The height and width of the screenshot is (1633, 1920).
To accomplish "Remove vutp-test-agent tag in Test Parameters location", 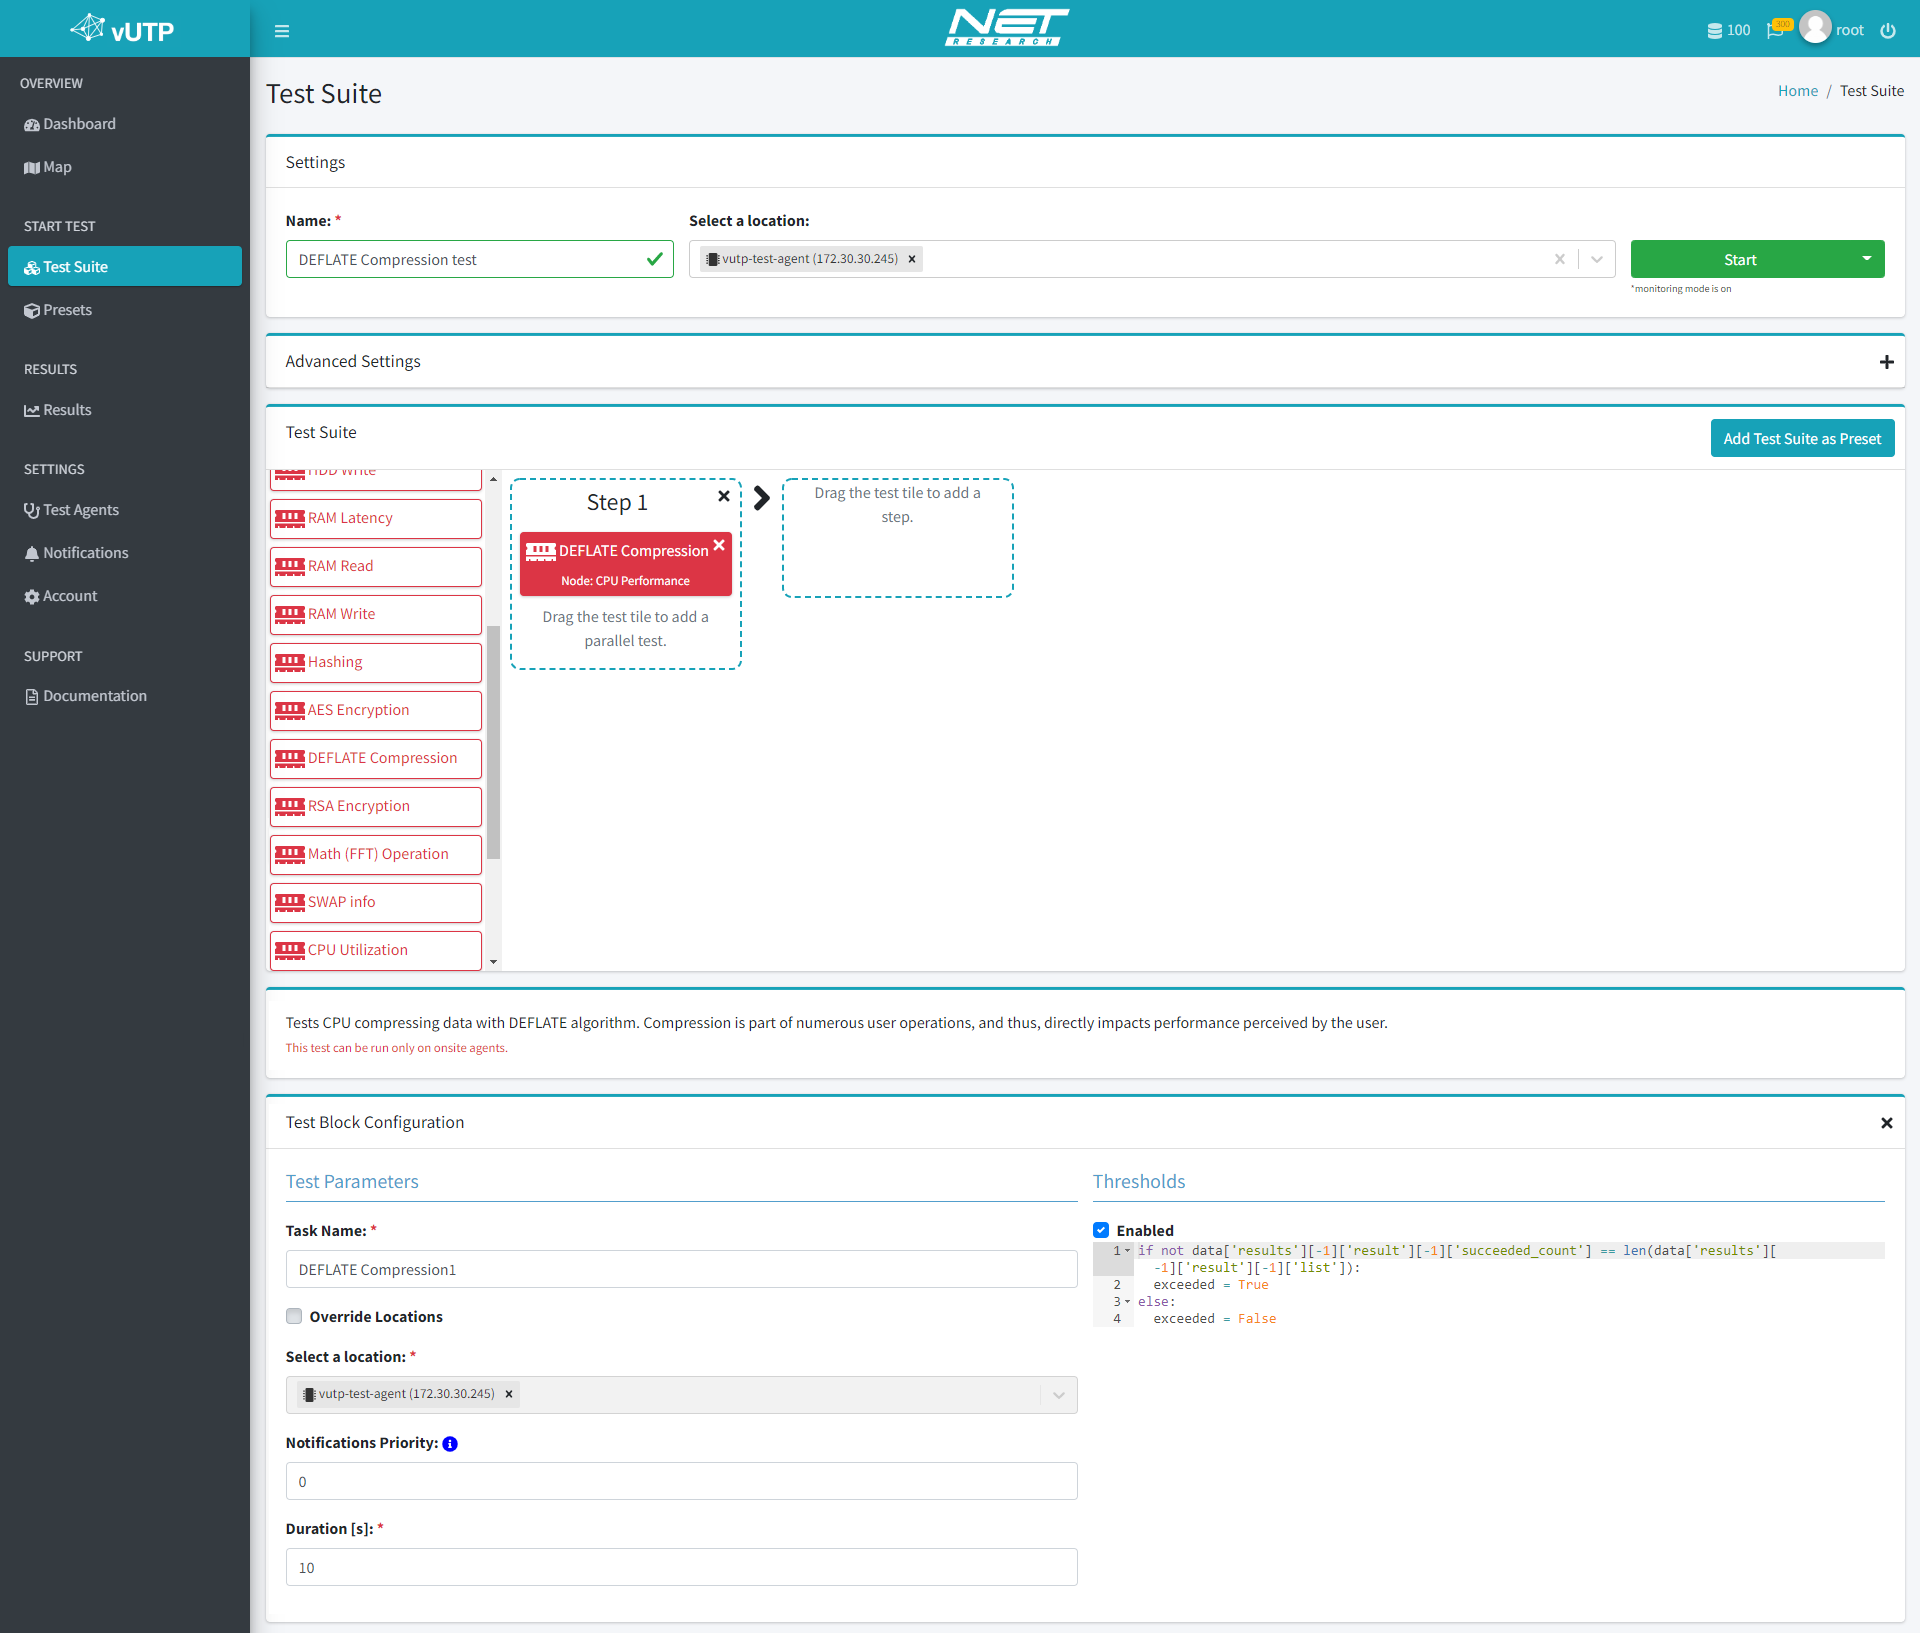I will [509, 1394].
